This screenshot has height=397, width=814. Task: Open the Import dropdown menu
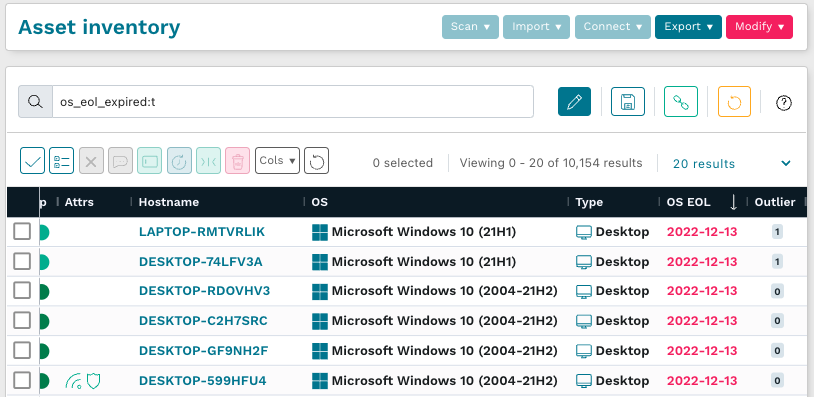(536, 27)
